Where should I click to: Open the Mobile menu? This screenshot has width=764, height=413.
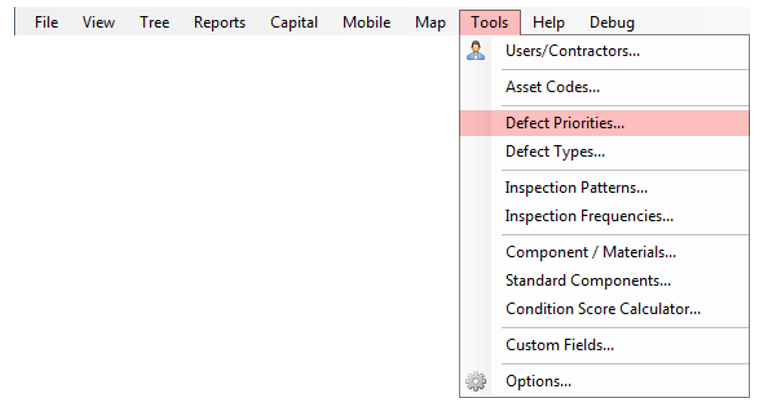click(366, 22)
